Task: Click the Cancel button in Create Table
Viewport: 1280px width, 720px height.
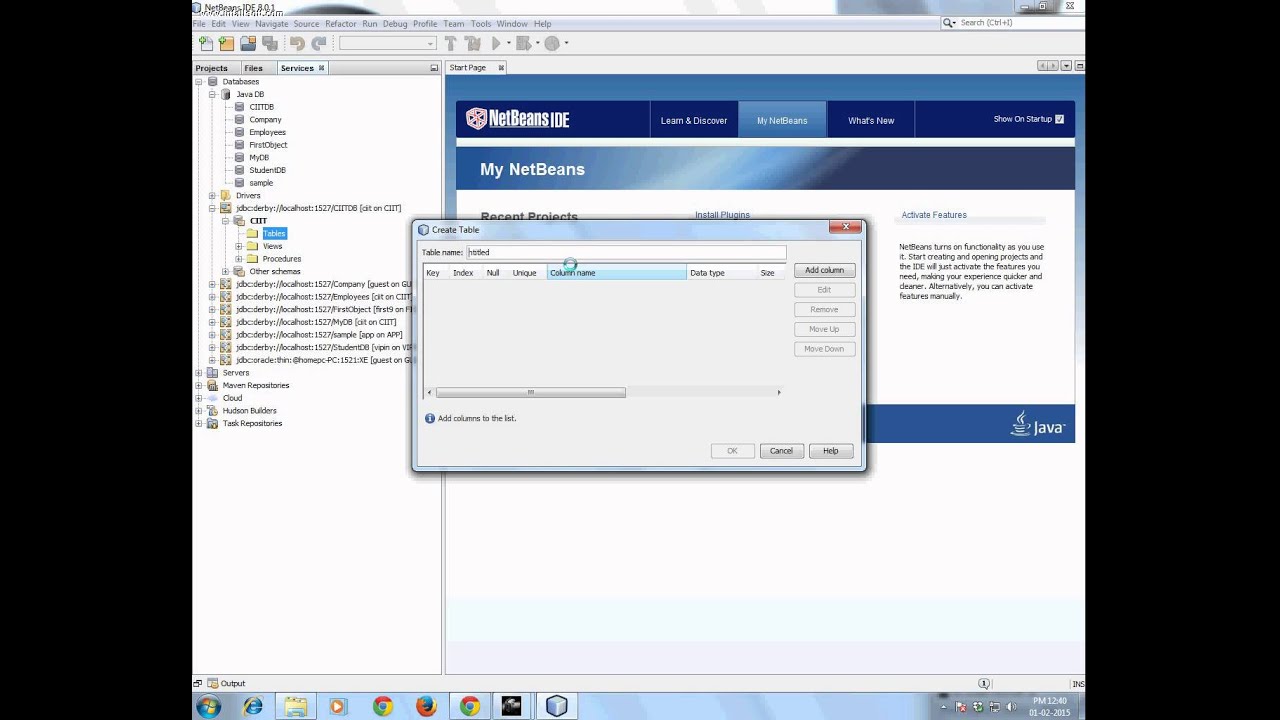Action: click(x=781, y=451)
